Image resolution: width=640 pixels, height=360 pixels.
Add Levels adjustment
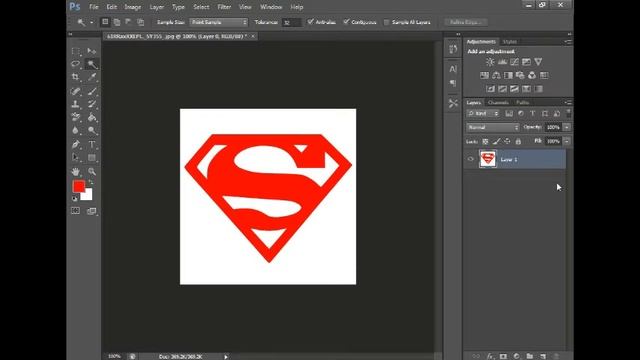click(502, 62)
